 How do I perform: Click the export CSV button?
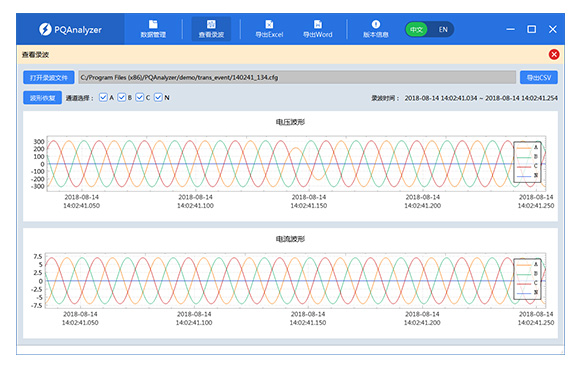coord(539,78)
